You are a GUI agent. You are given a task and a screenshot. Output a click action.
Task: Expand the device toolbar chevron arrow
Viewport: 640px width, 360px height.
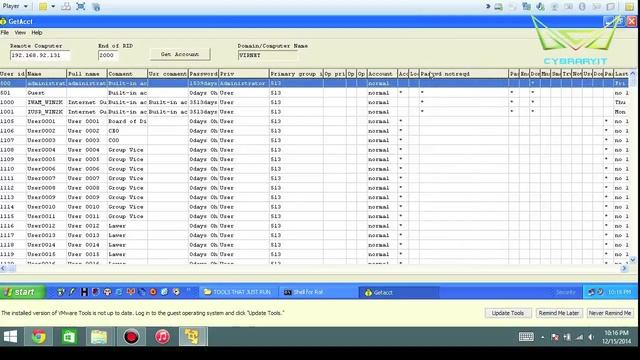[x=487, y=6]
